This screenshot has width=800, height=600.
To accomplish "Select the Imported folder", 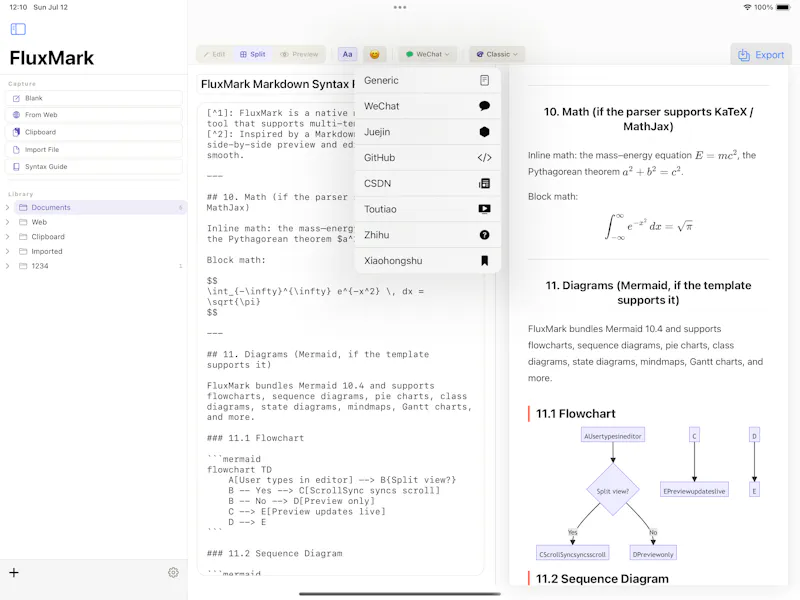I will [x=100, y=252].
